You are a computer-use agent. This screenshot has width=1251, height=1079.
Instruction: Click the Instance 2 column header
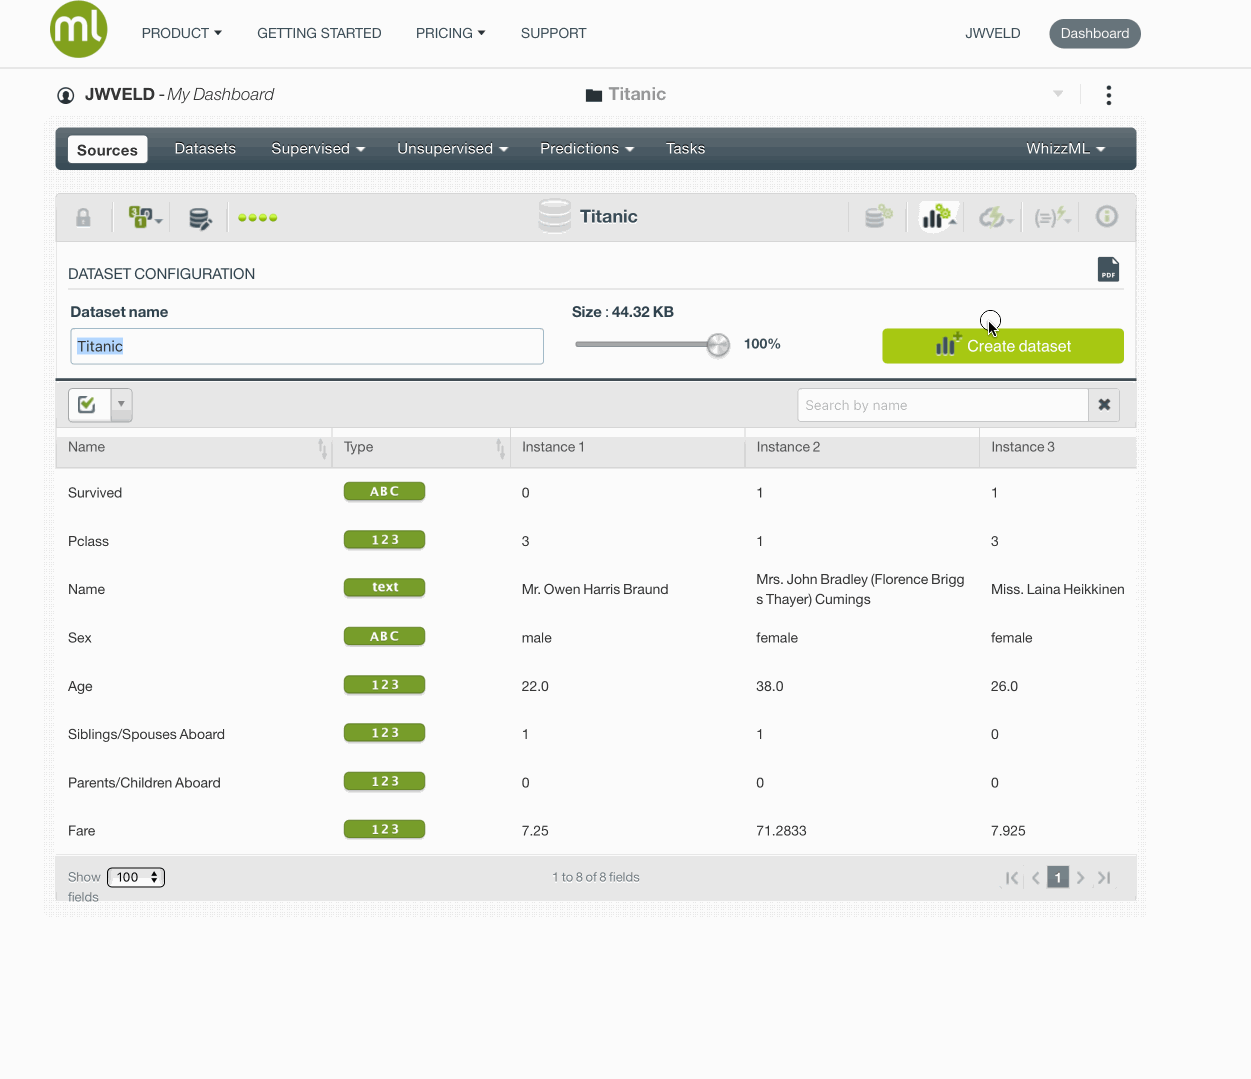[788, 447]
